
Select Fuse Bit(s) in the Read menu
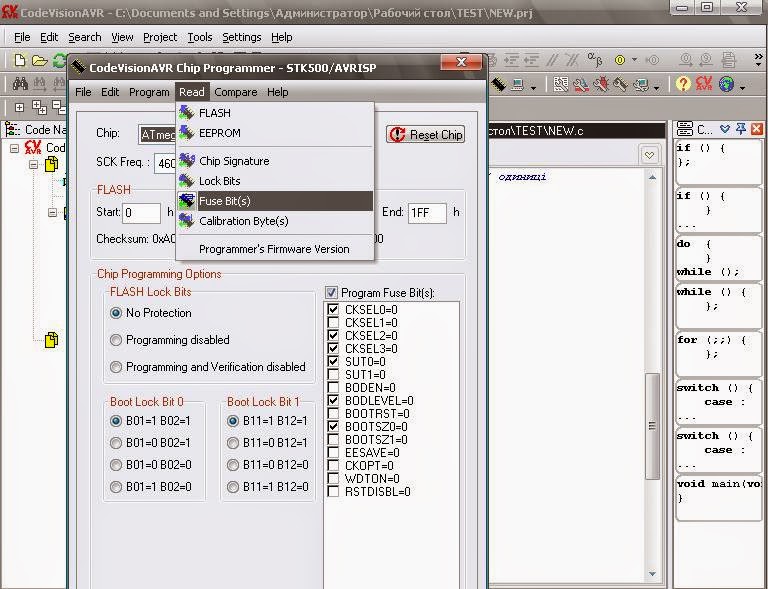[275, 201]
